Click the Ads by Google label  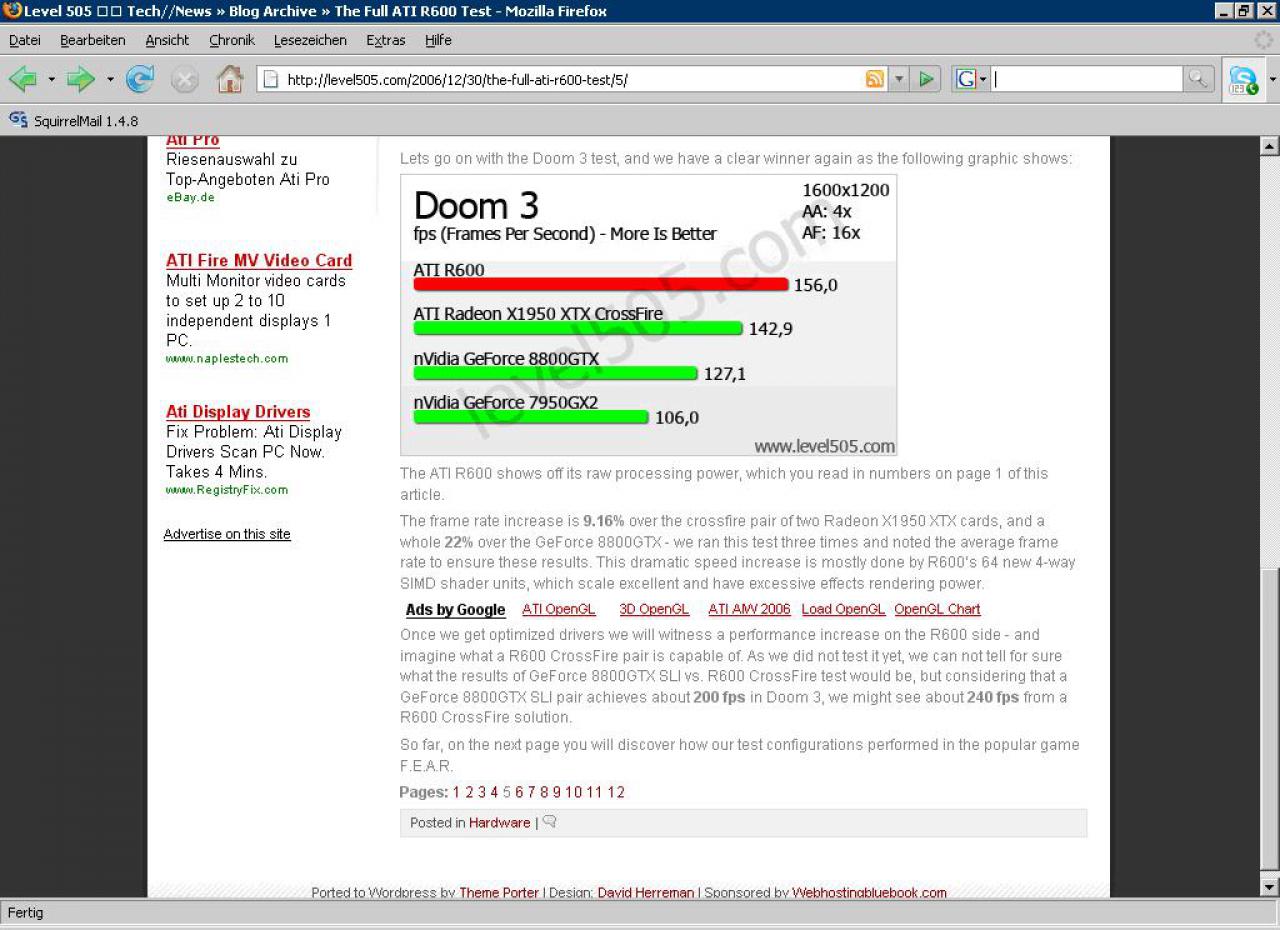(455, 610)
